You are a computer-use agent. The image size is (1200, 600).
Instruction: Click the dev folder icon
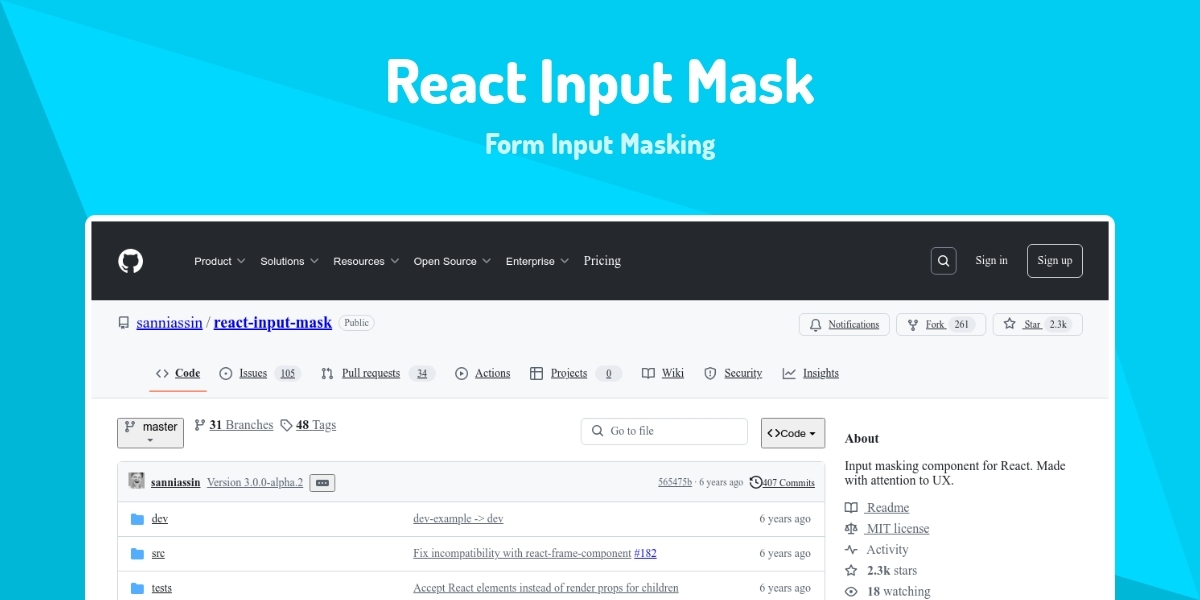click(137, 519)
